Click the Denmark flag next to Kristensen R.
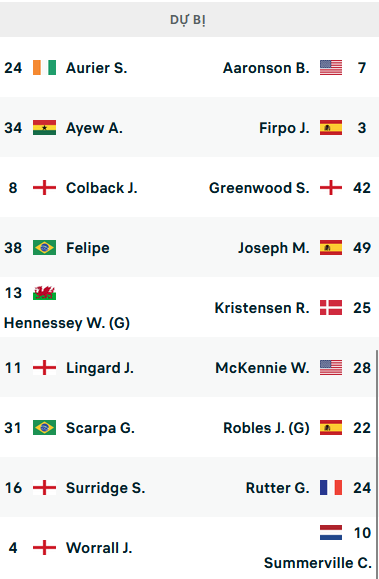This screenshot has width=379, height=579. tap(331, 308)
